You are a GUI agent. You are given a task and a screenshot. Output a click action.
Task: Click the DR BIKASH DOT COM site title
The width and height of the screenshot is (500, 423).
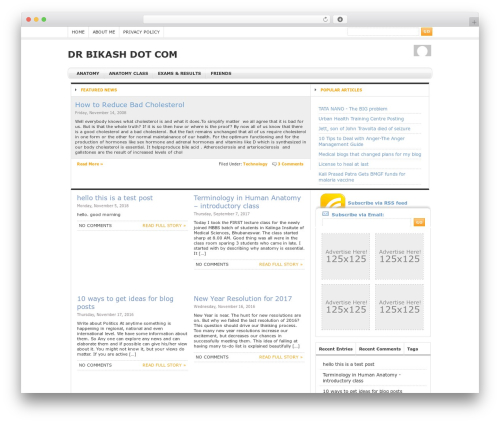click(x=122, y=54)
